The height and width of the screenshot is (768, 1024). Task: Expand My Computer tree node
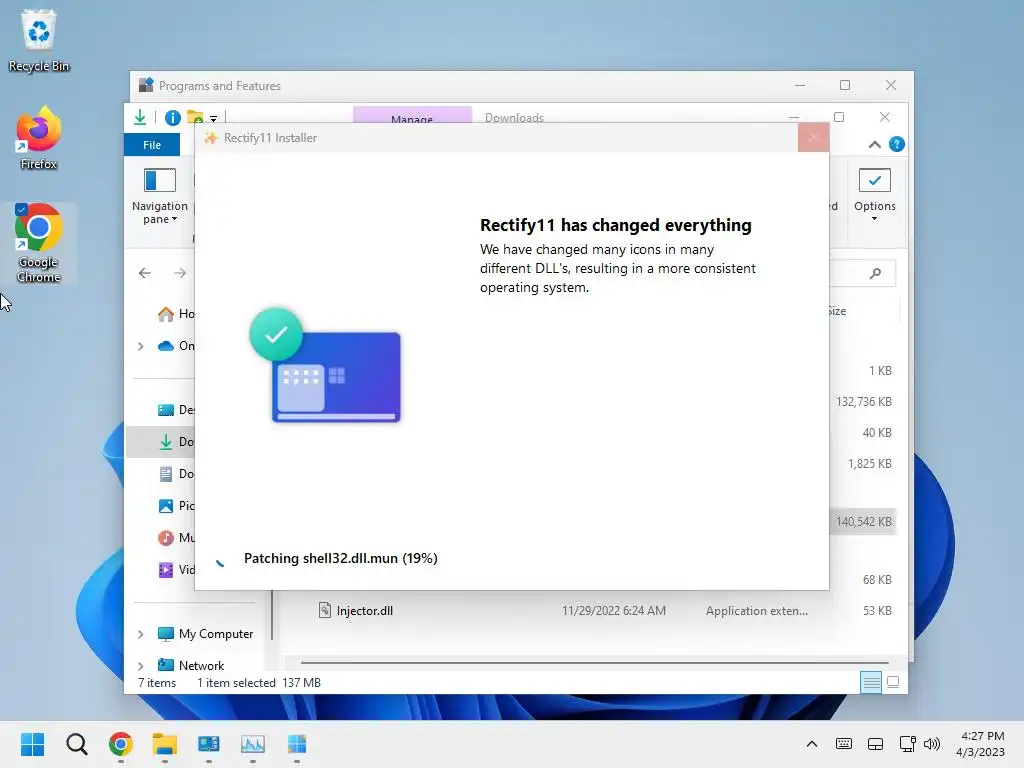point(140,634)
